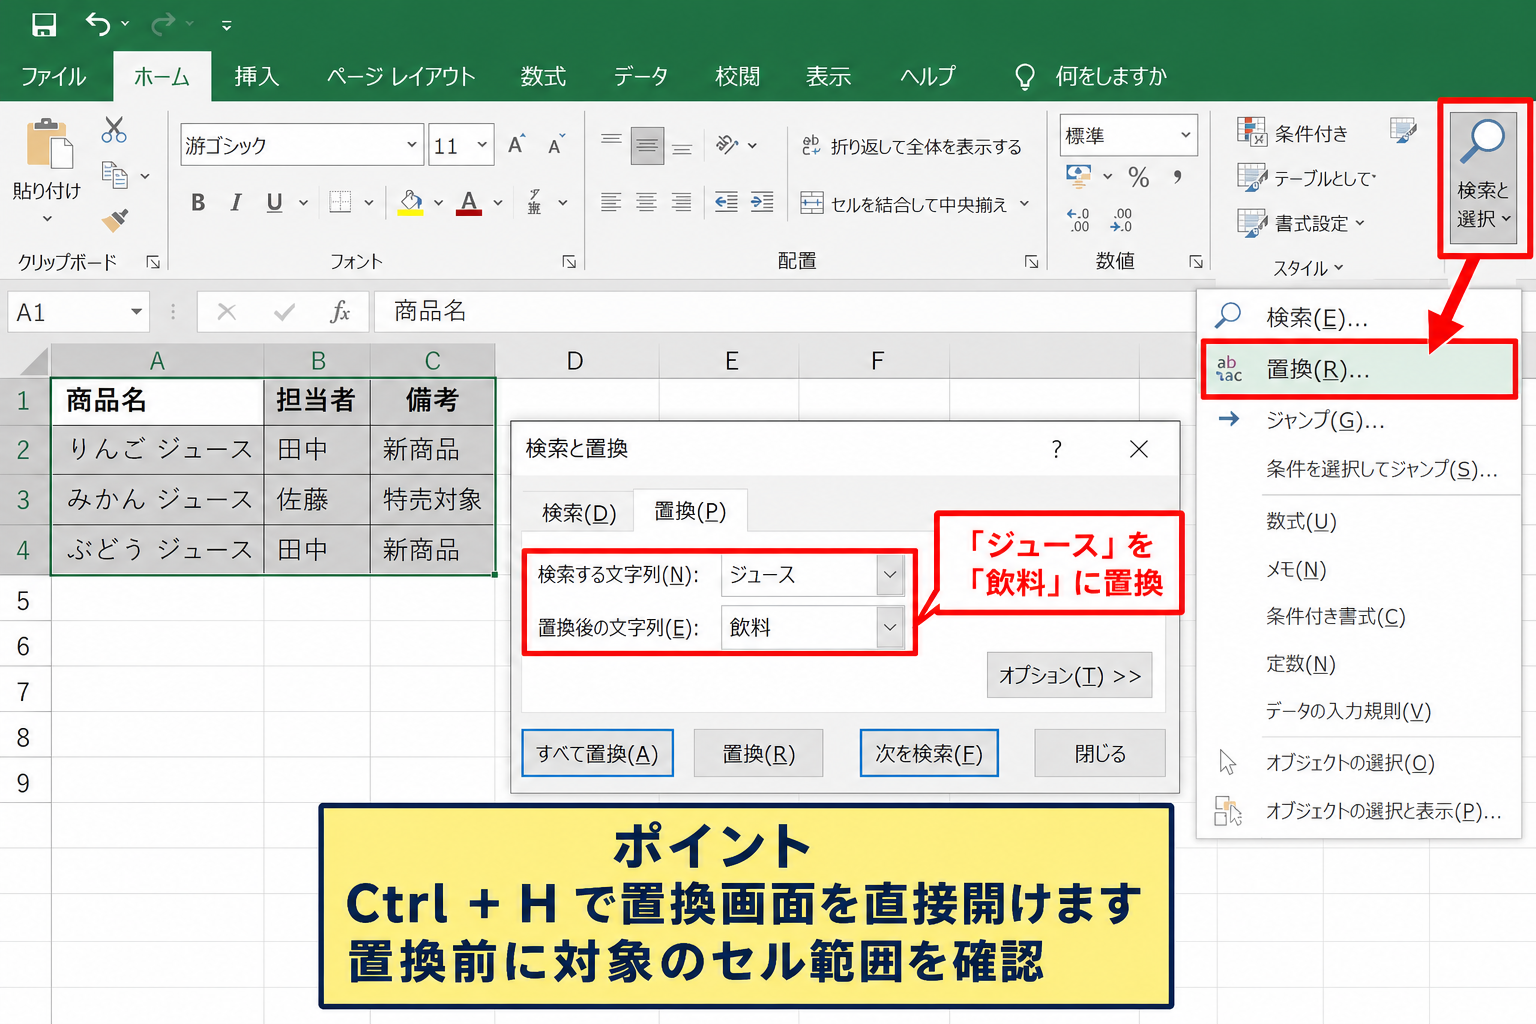Click the Save icon in title bar
Viewport: 1536px width, 1024px height.
click(44, 24)
